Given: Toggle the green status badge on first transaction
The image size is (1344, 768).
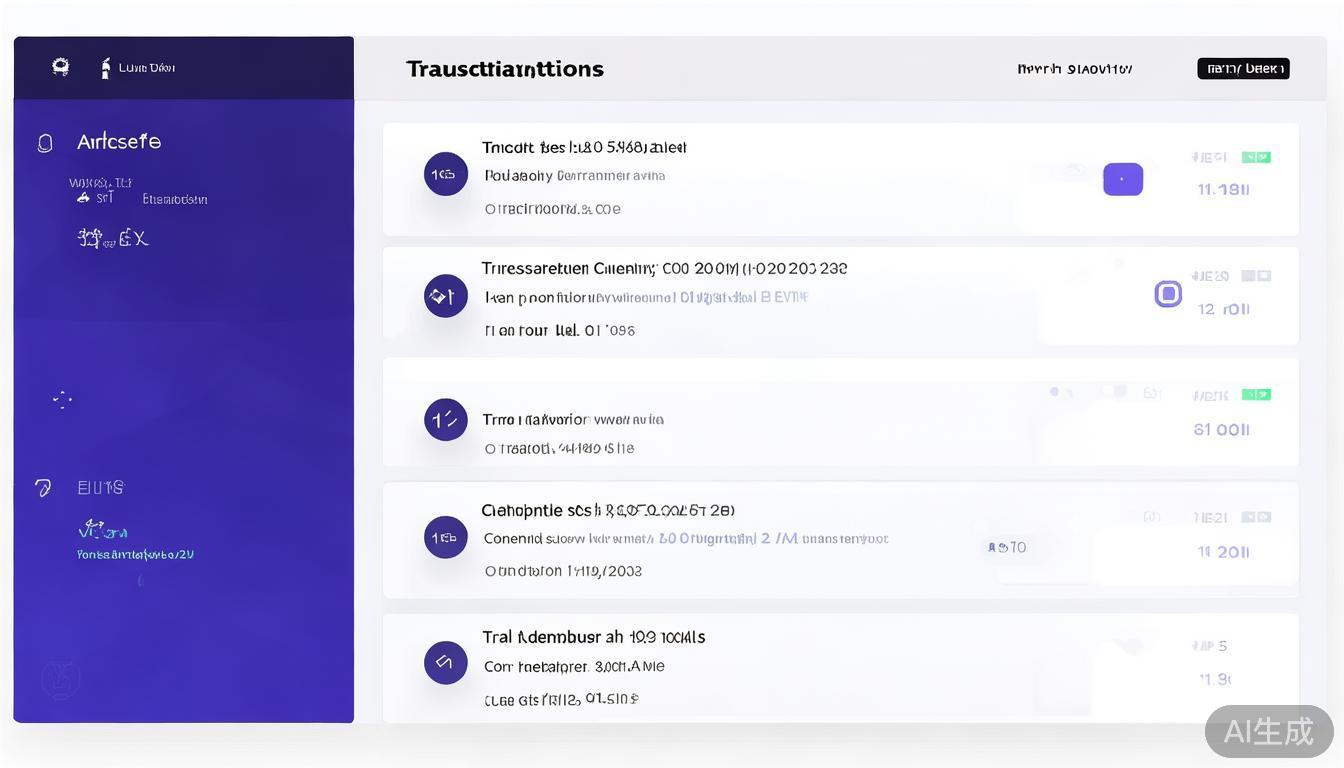Looking at the screenshot, I should tap(1256, 157).
